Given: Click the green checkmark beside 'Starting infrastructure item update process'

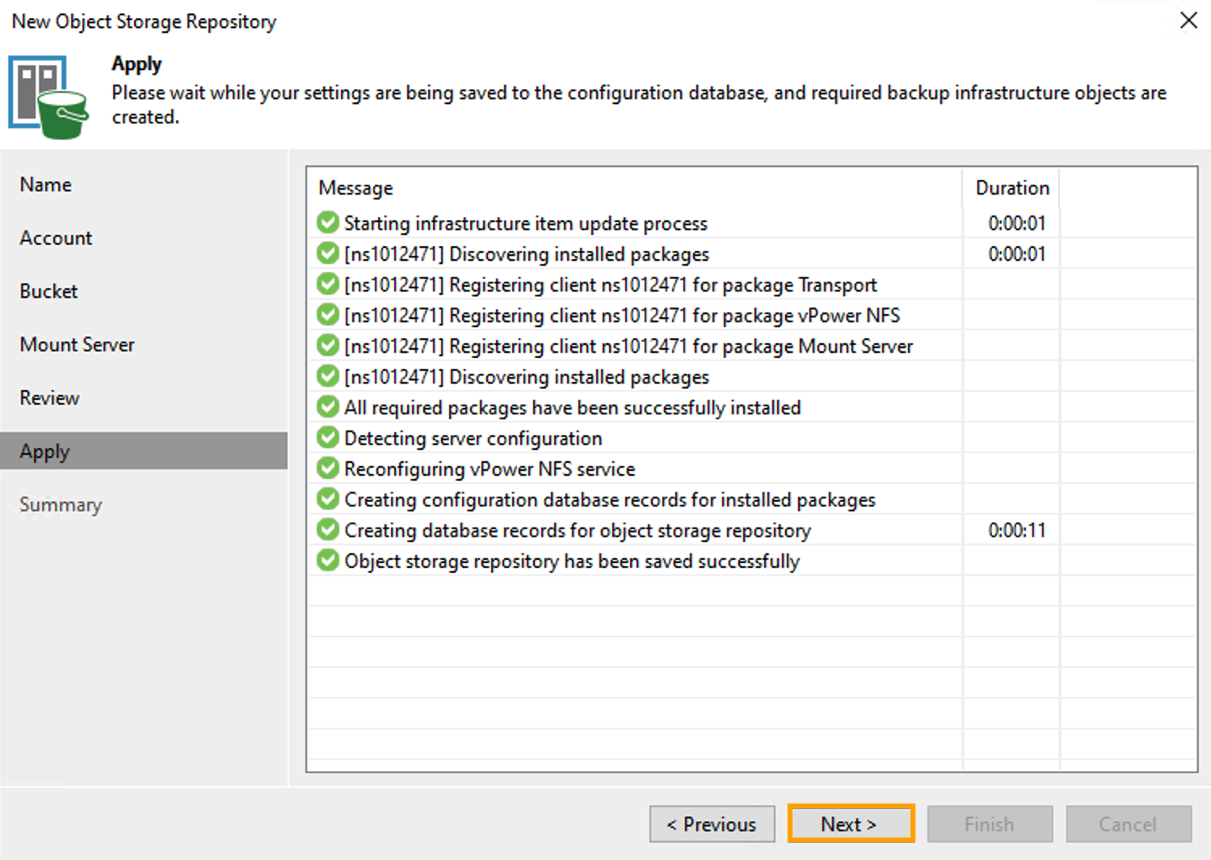Looking at the screenshot, I should (x=327, y=223).
